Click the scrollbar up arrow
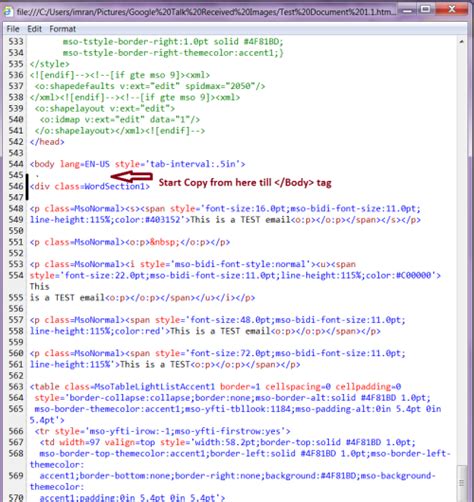 tap(461, 42)
